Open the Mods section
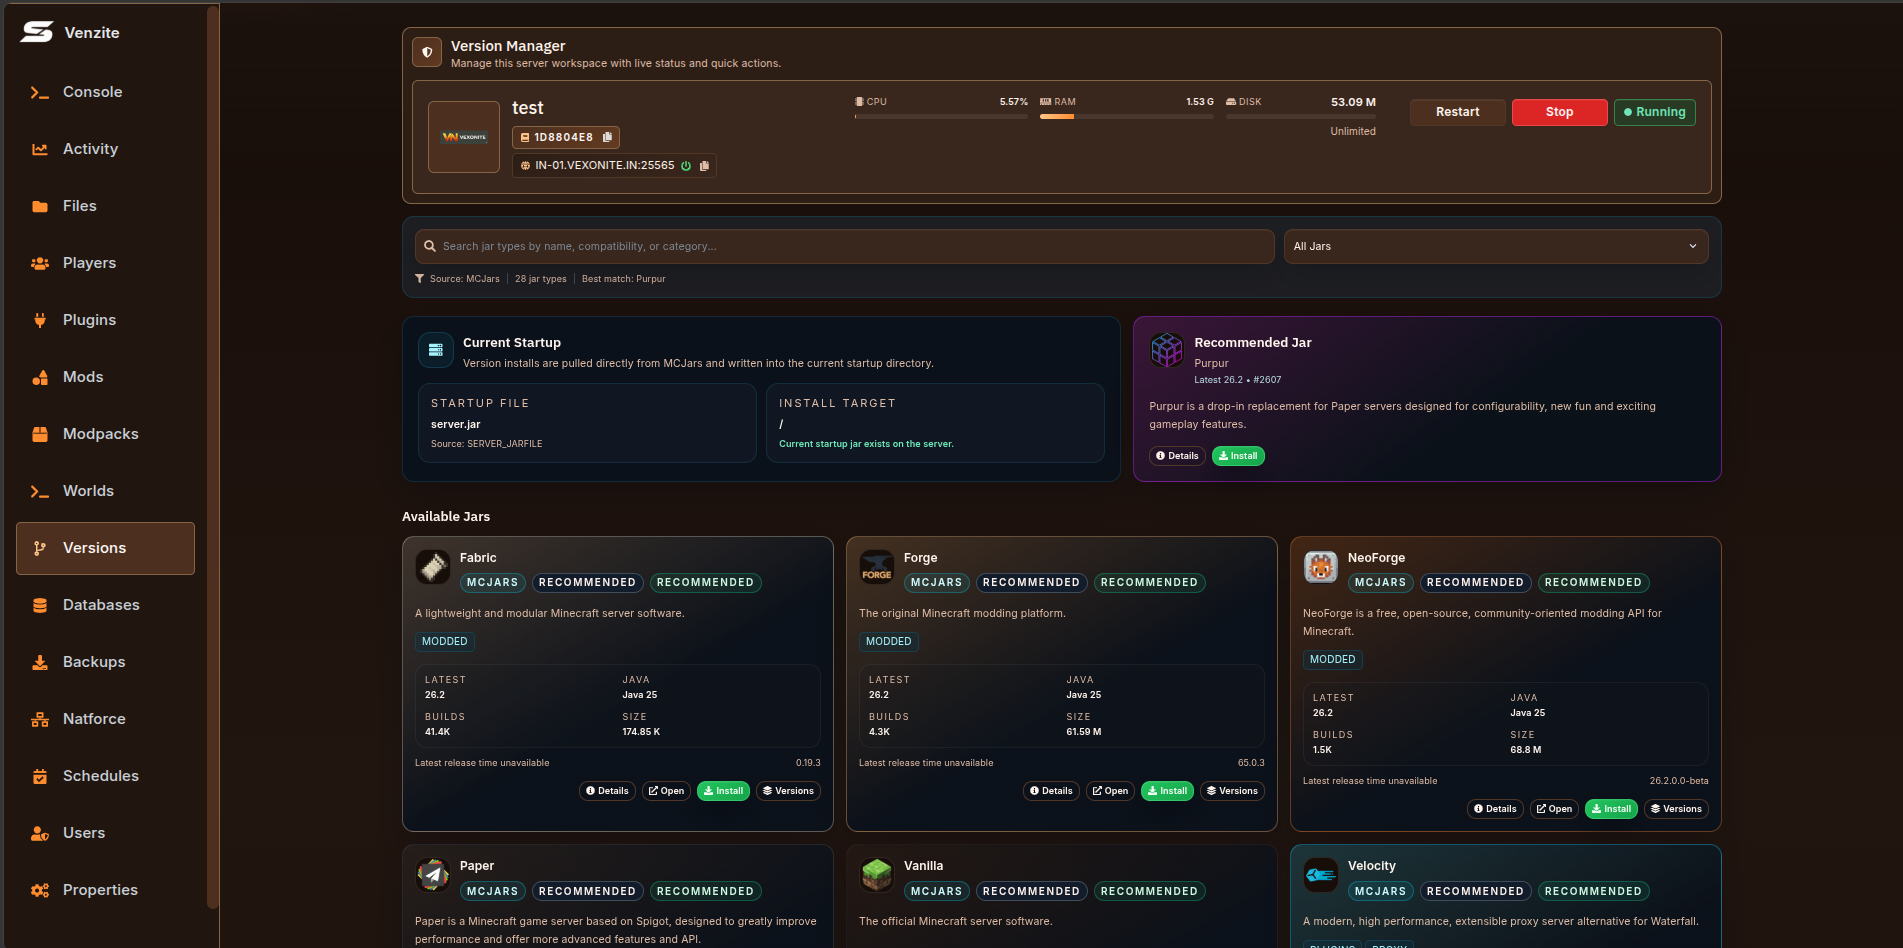The image size is (1903, 948). (x=105, y=377)
